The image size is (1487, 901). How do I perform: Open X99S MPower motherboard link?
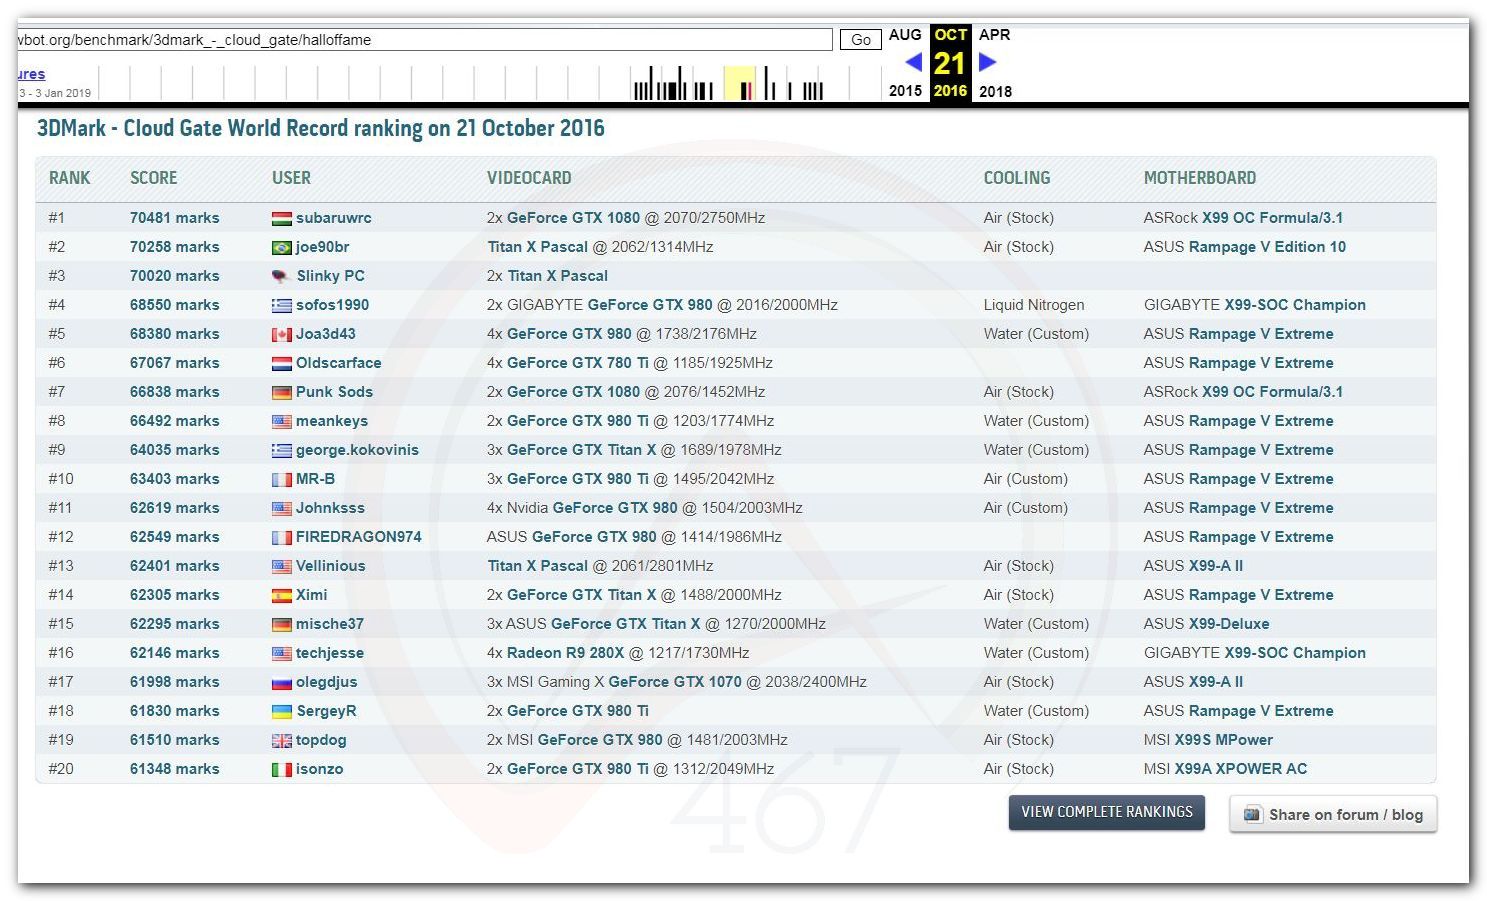tap(1224, 740)
